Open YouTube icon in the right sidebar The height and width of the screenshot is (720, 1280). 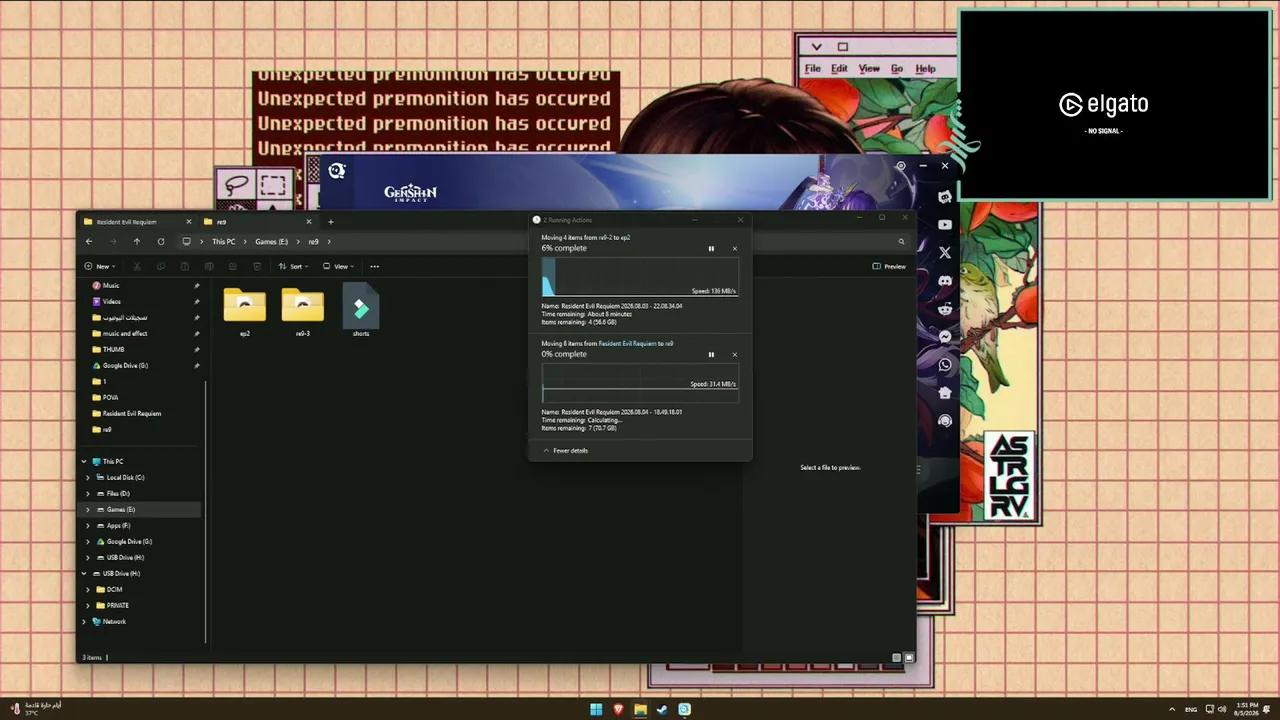pos(945,225)
